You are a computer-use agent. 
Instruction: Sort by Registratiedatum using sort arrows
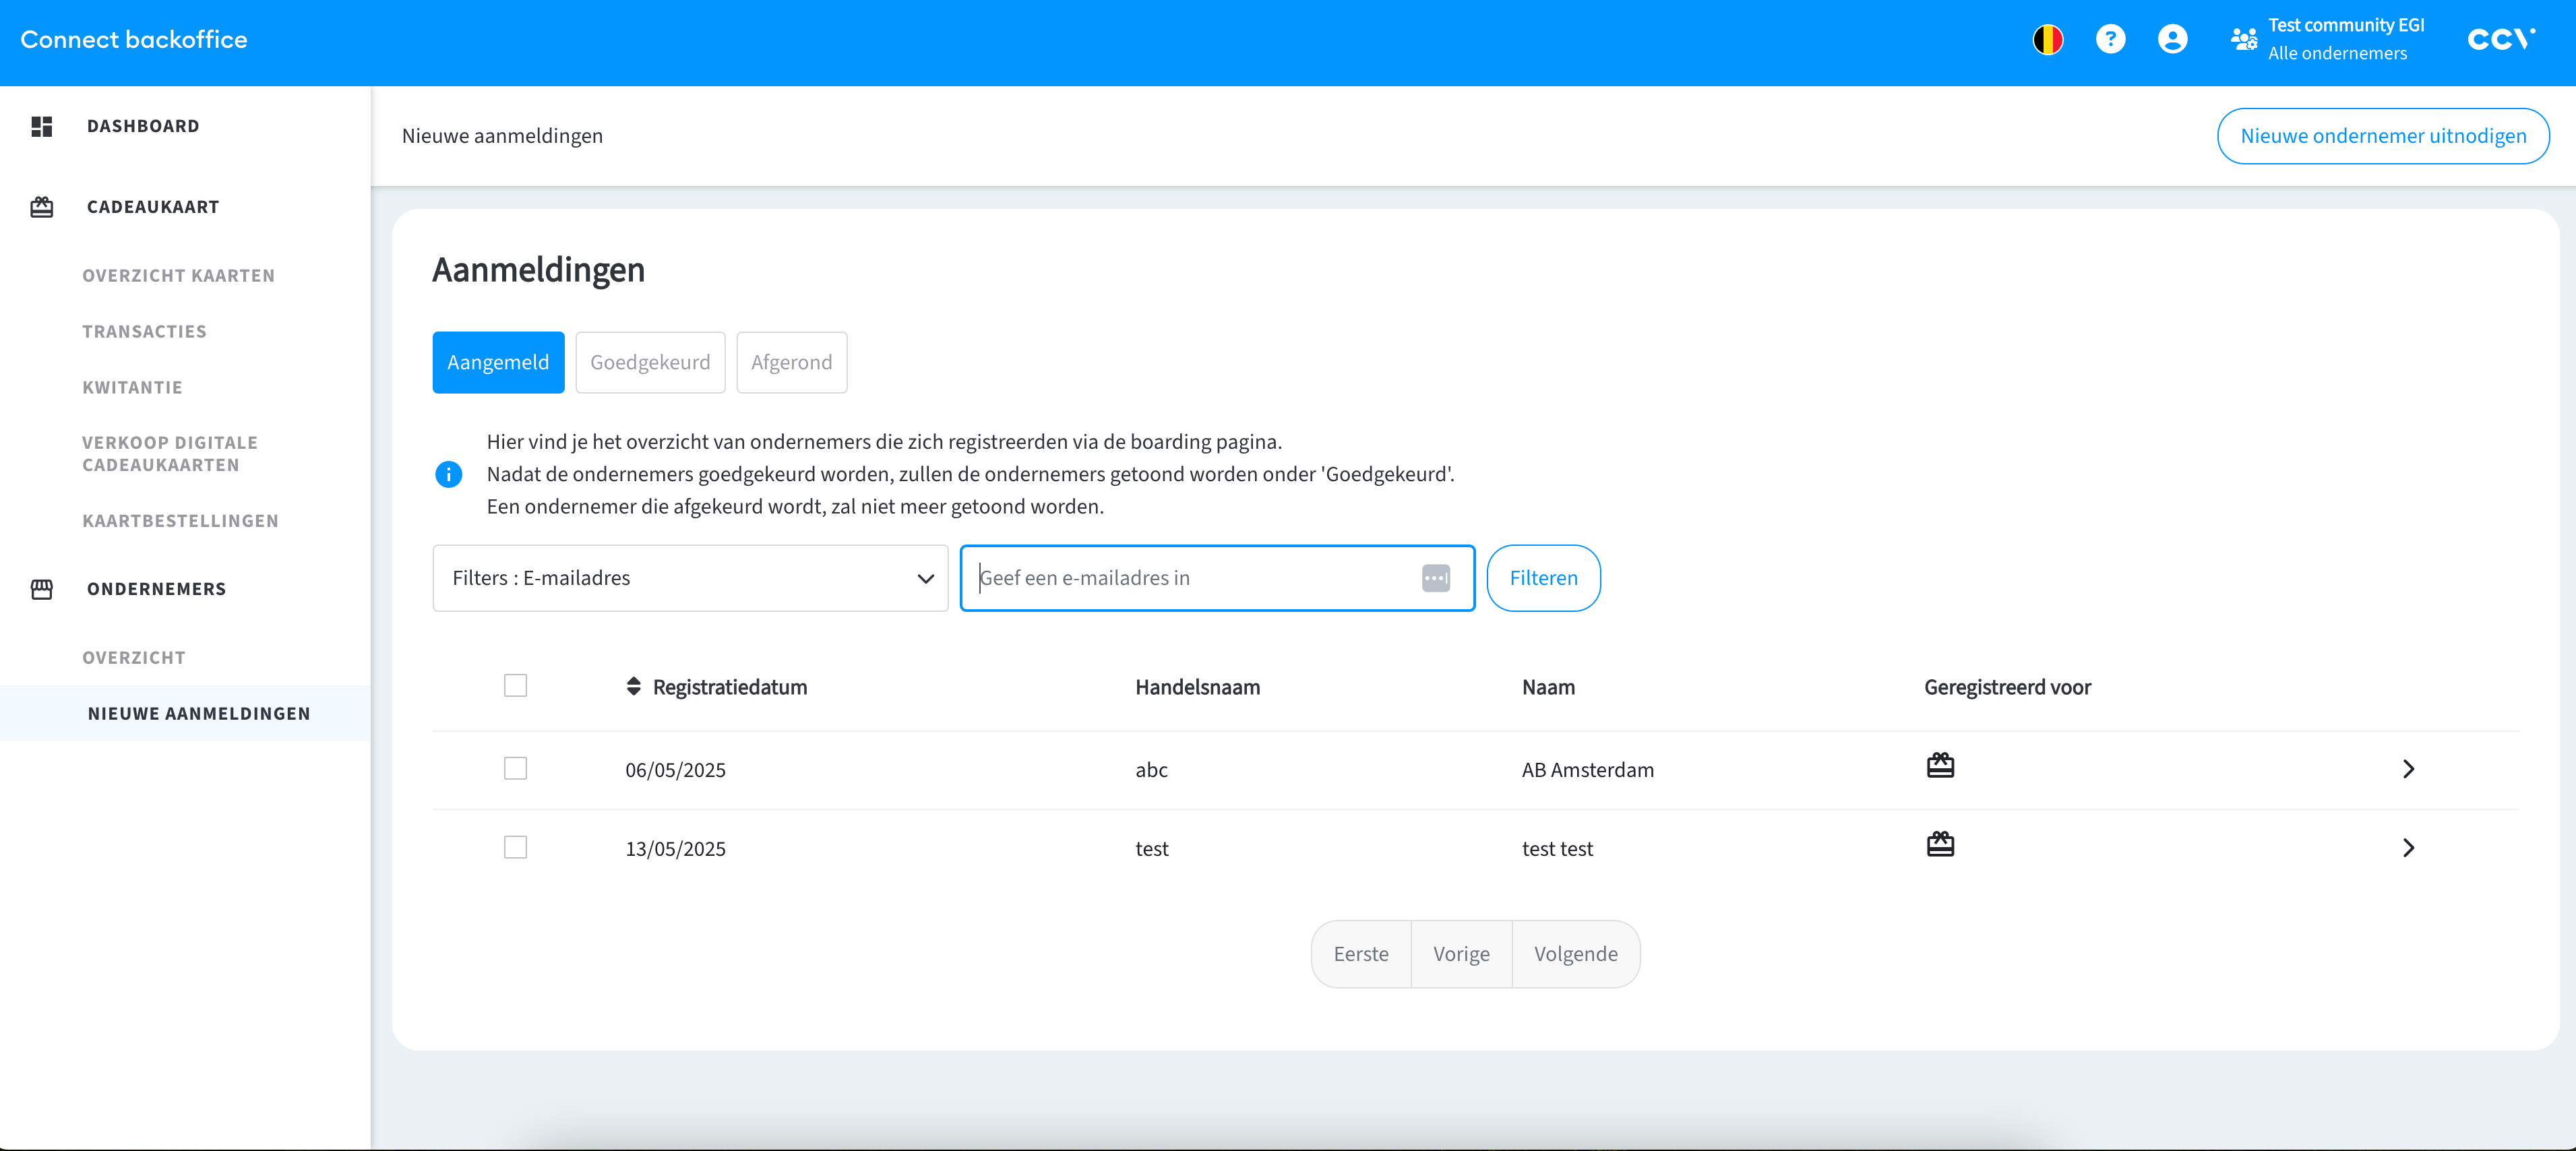click(633, 686)
